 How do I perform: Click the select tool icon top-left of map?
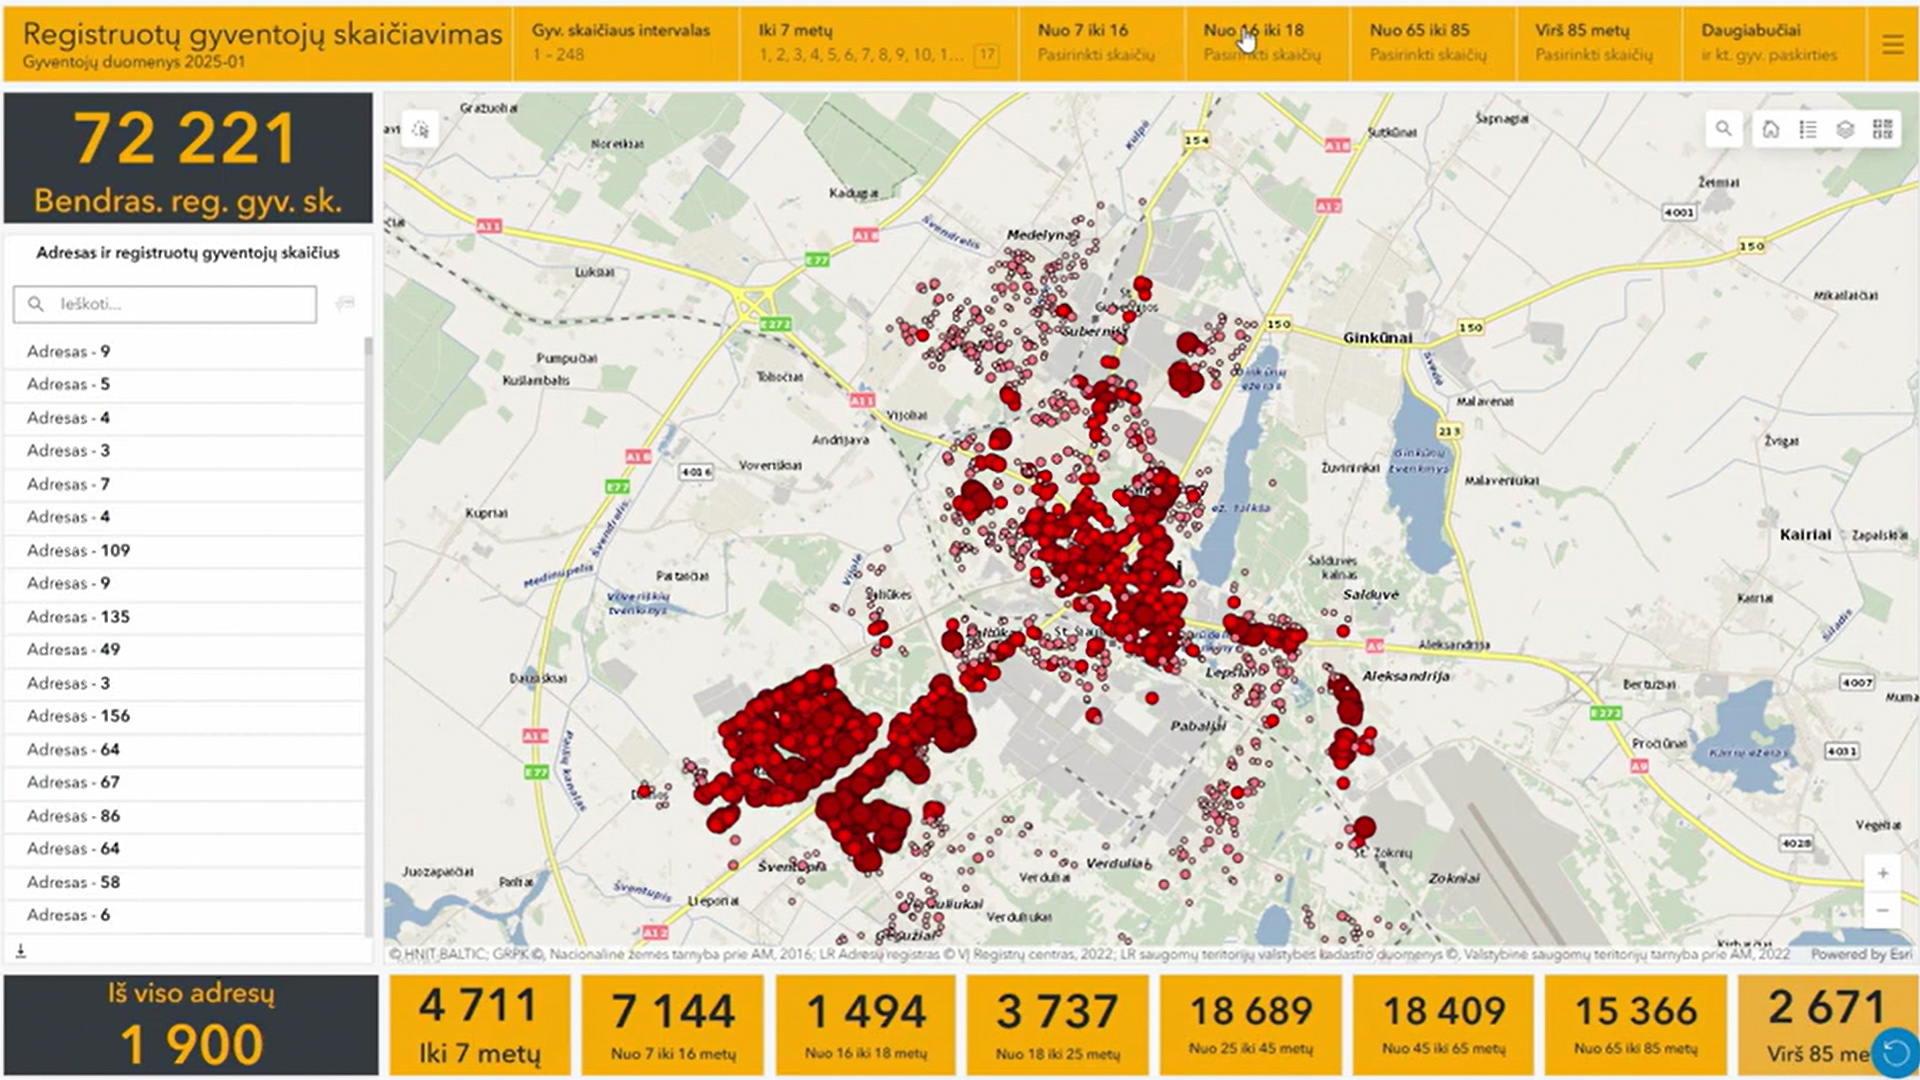point(420,130)
